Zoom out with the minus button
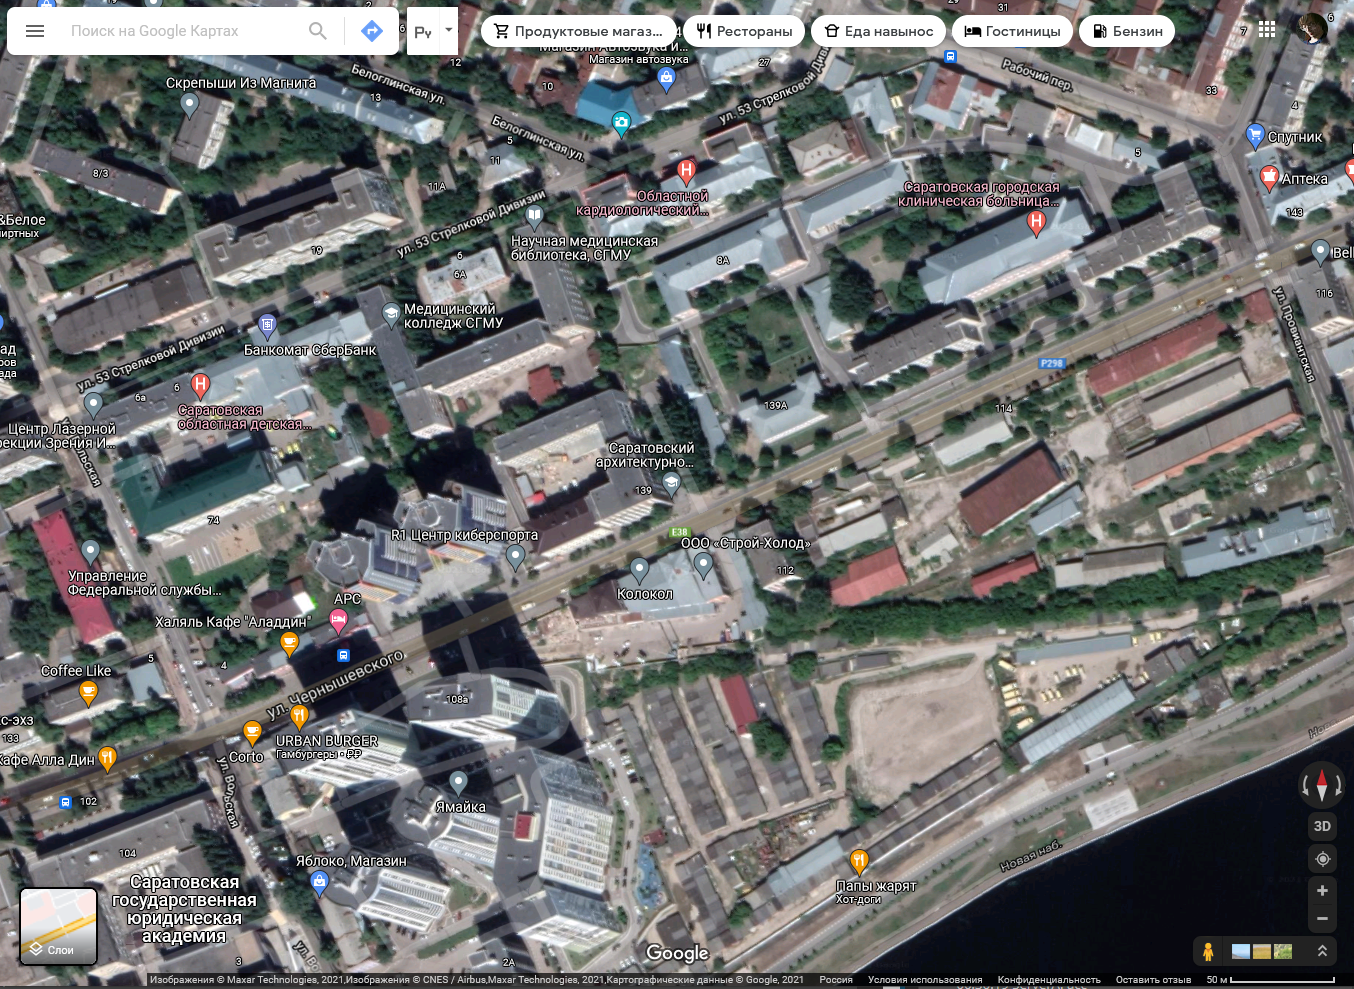The width and height of the screenshot is (1354, 989). point(1322,918)
